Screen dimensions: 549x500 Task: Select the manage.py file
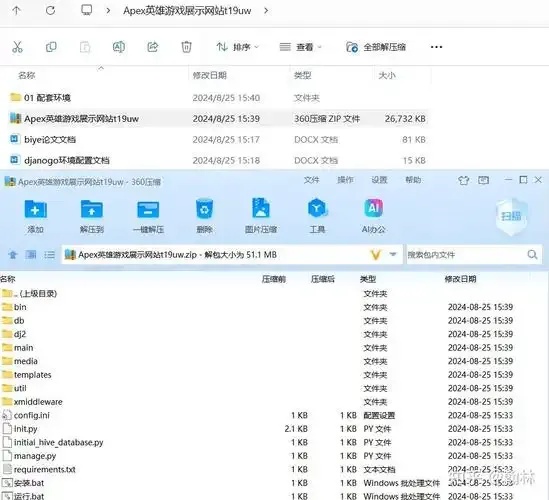click(29, 456)
